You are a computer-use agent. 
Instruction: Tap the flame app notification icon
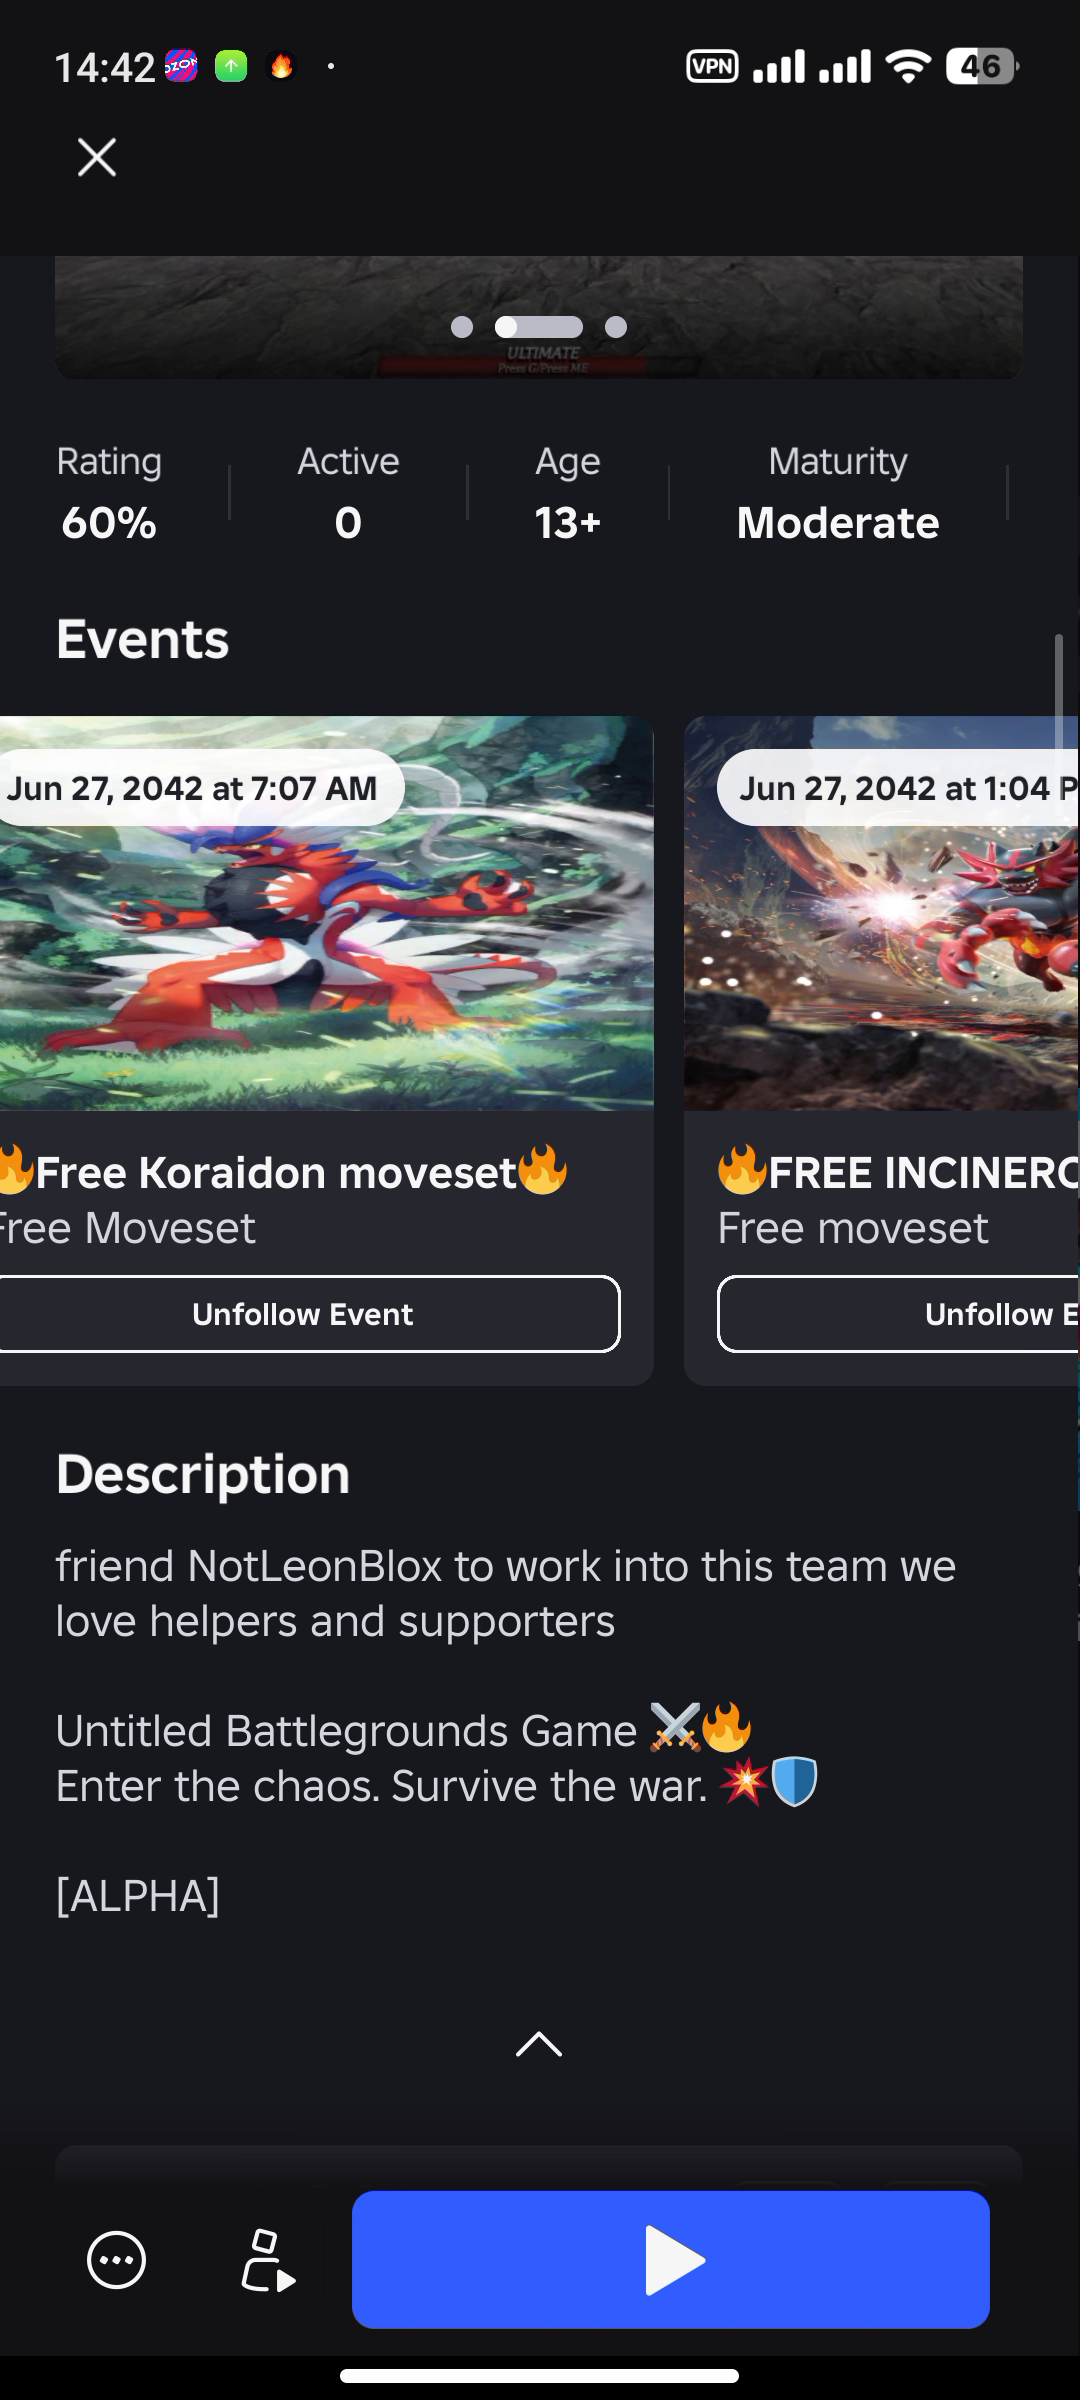[282, 66]
